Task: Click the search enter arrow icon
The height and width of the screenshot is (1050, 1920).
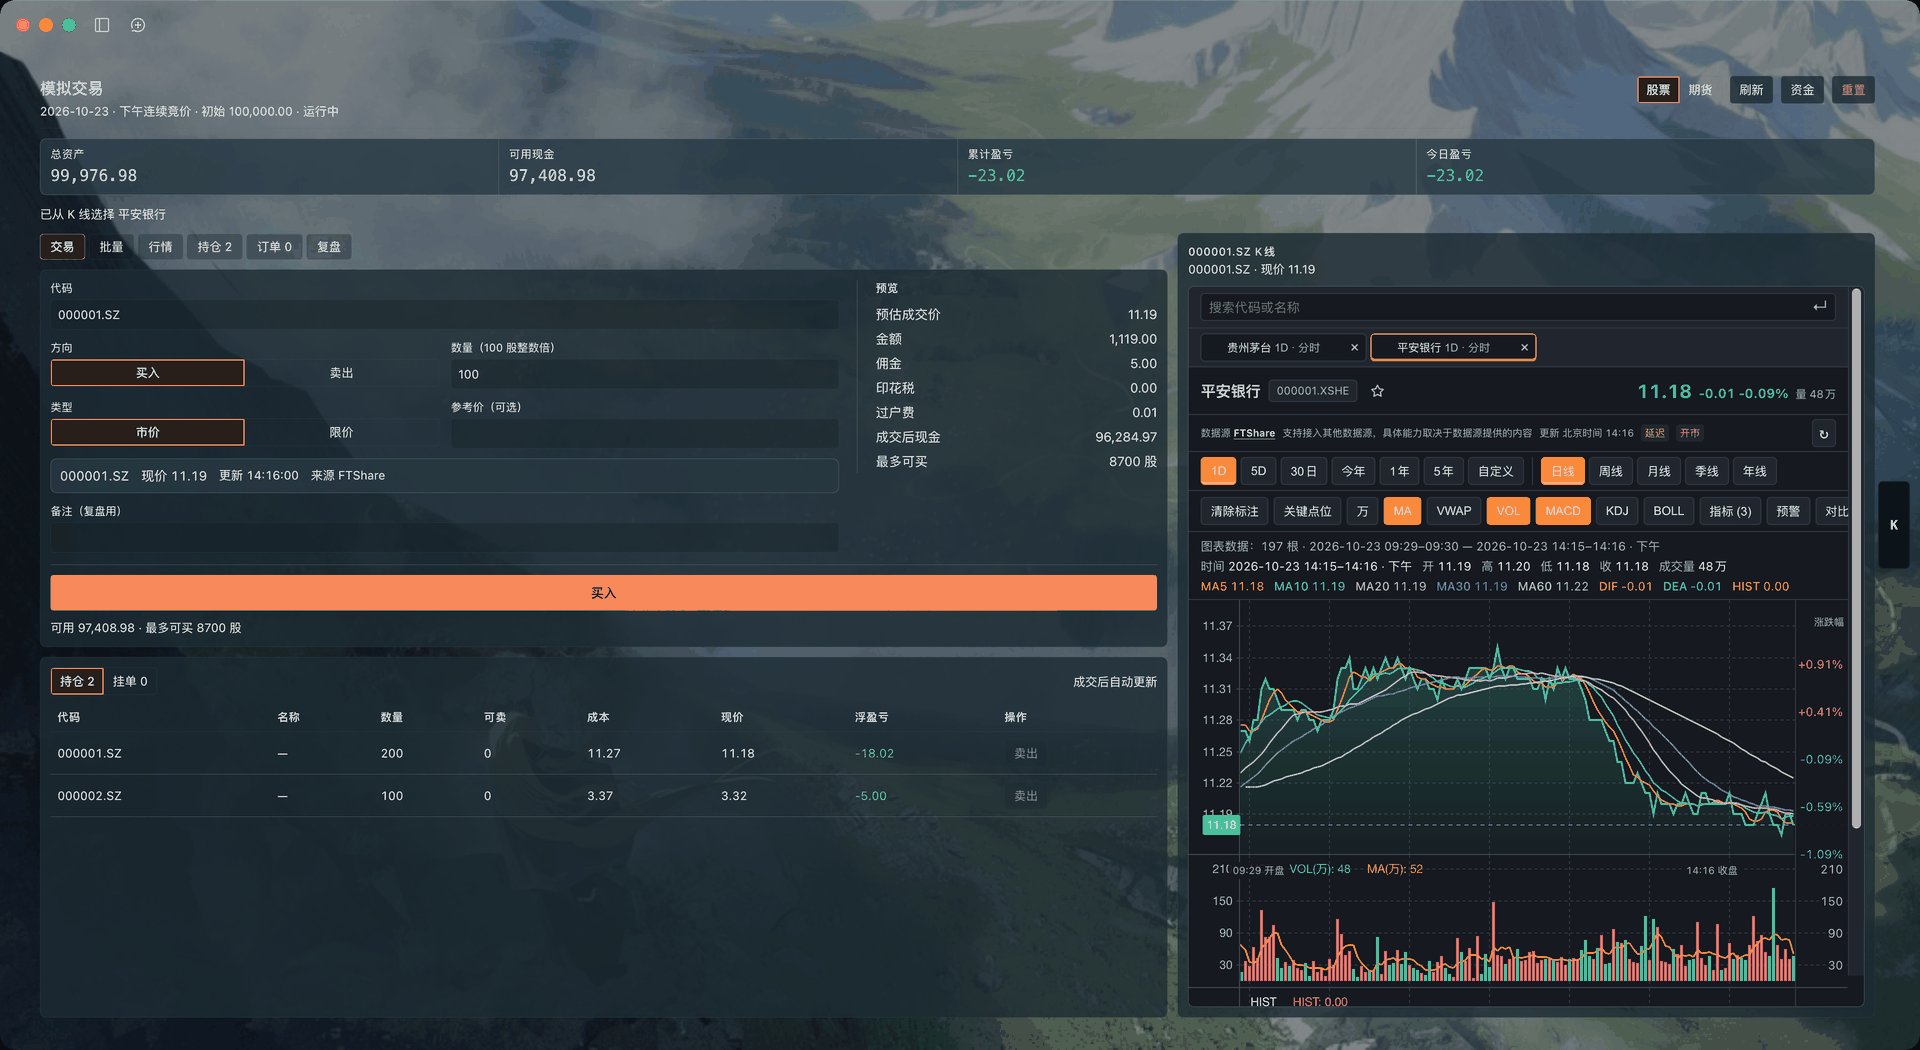Action: point(1819,307)
